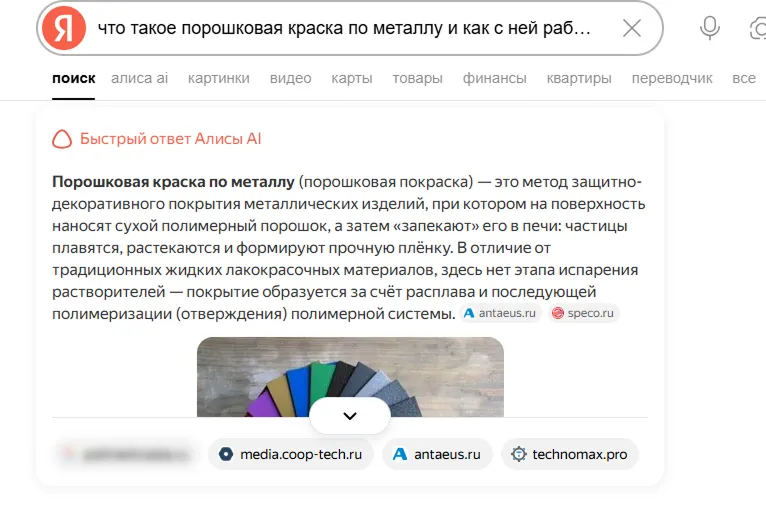Click the blurred source chip
This screenshot has width=766, height=509.
tap(126, 454)
